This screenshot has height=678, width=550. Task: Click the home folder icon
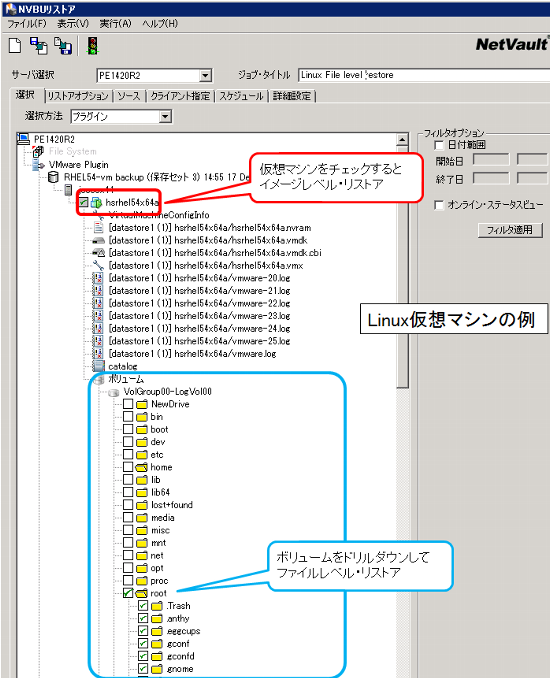click(x=142, y=467)
